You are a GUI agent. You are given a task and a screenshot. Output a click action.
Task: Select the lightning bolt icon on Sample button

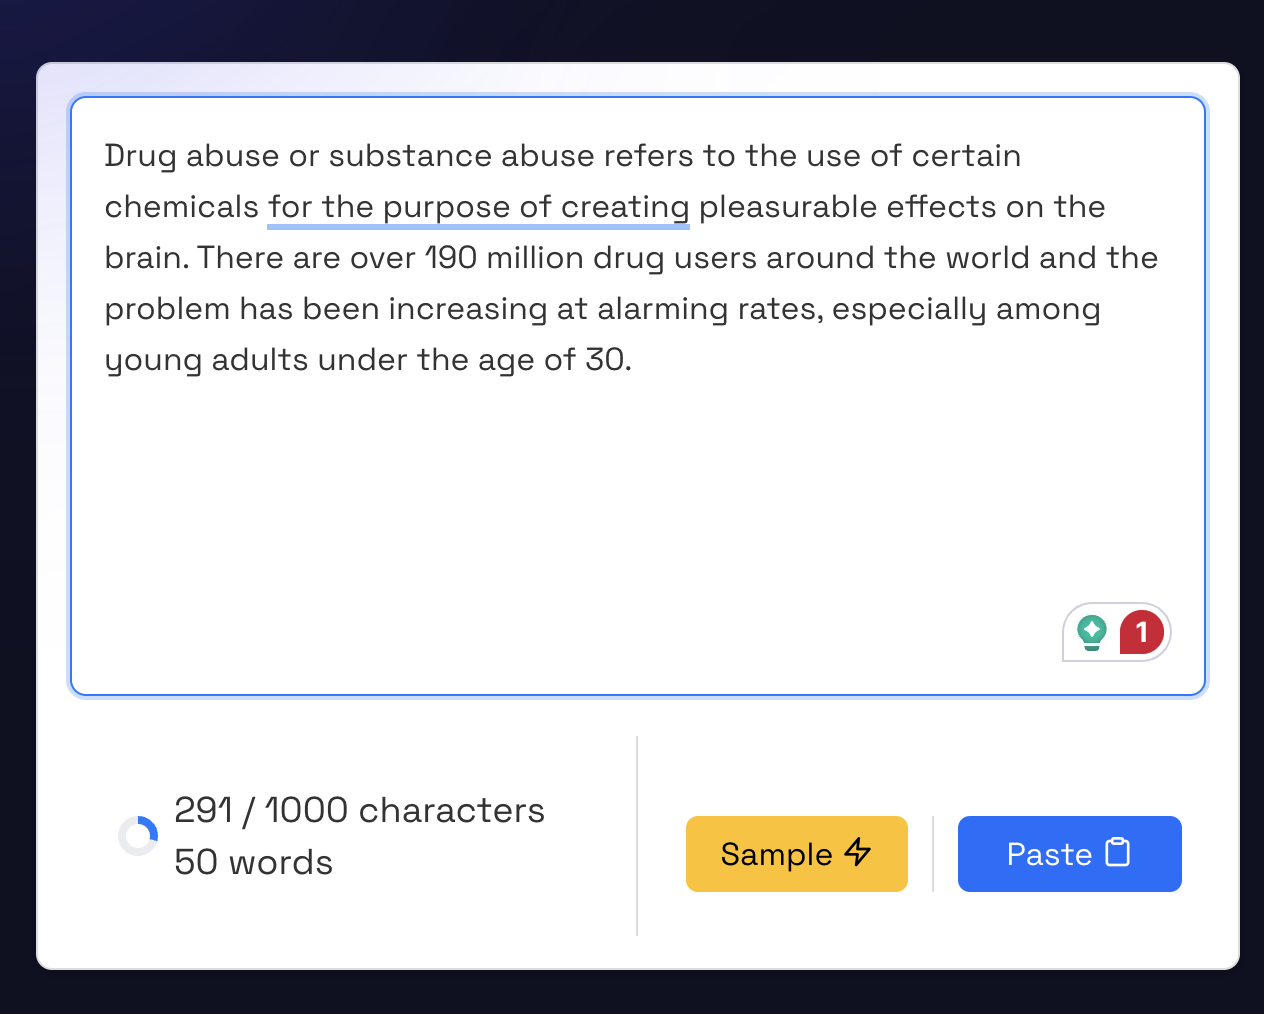click(858, 854)
